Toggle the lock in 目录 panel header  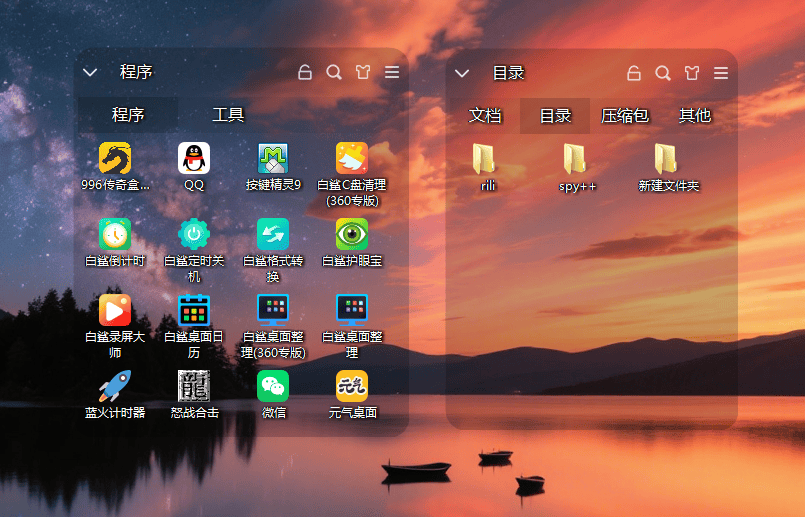pyautogui.click(x=634, y=73)
